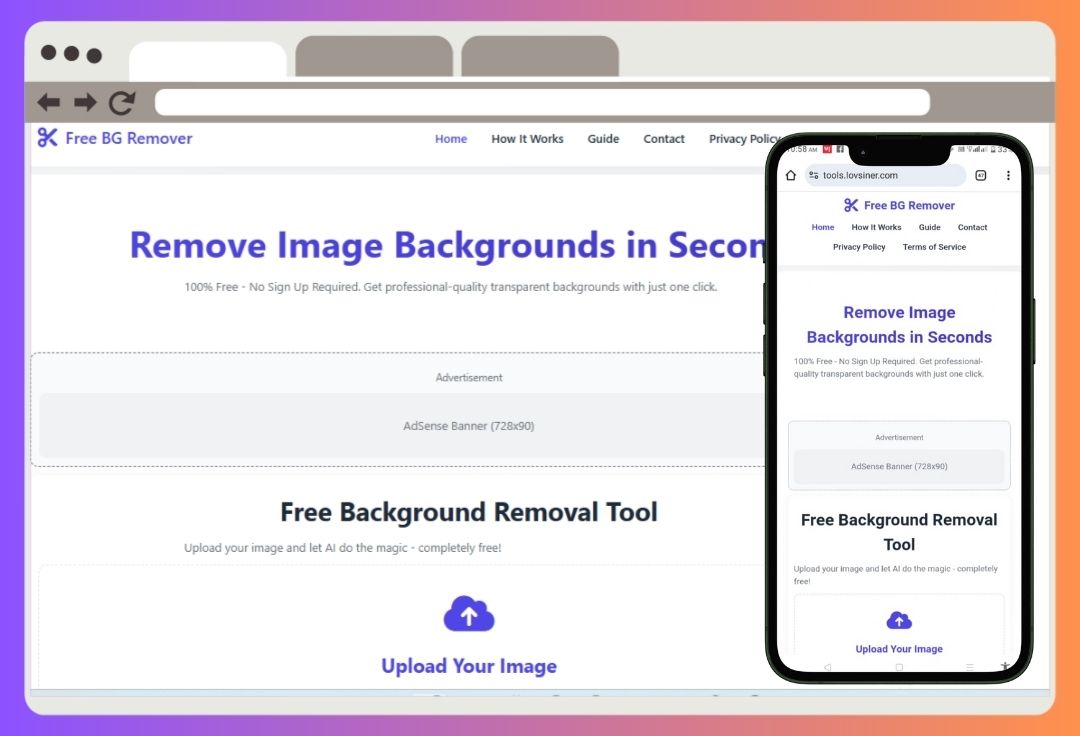Switch to the second browser tab
The height and width of the screenshot is (736, 1080).
[374, 58]
